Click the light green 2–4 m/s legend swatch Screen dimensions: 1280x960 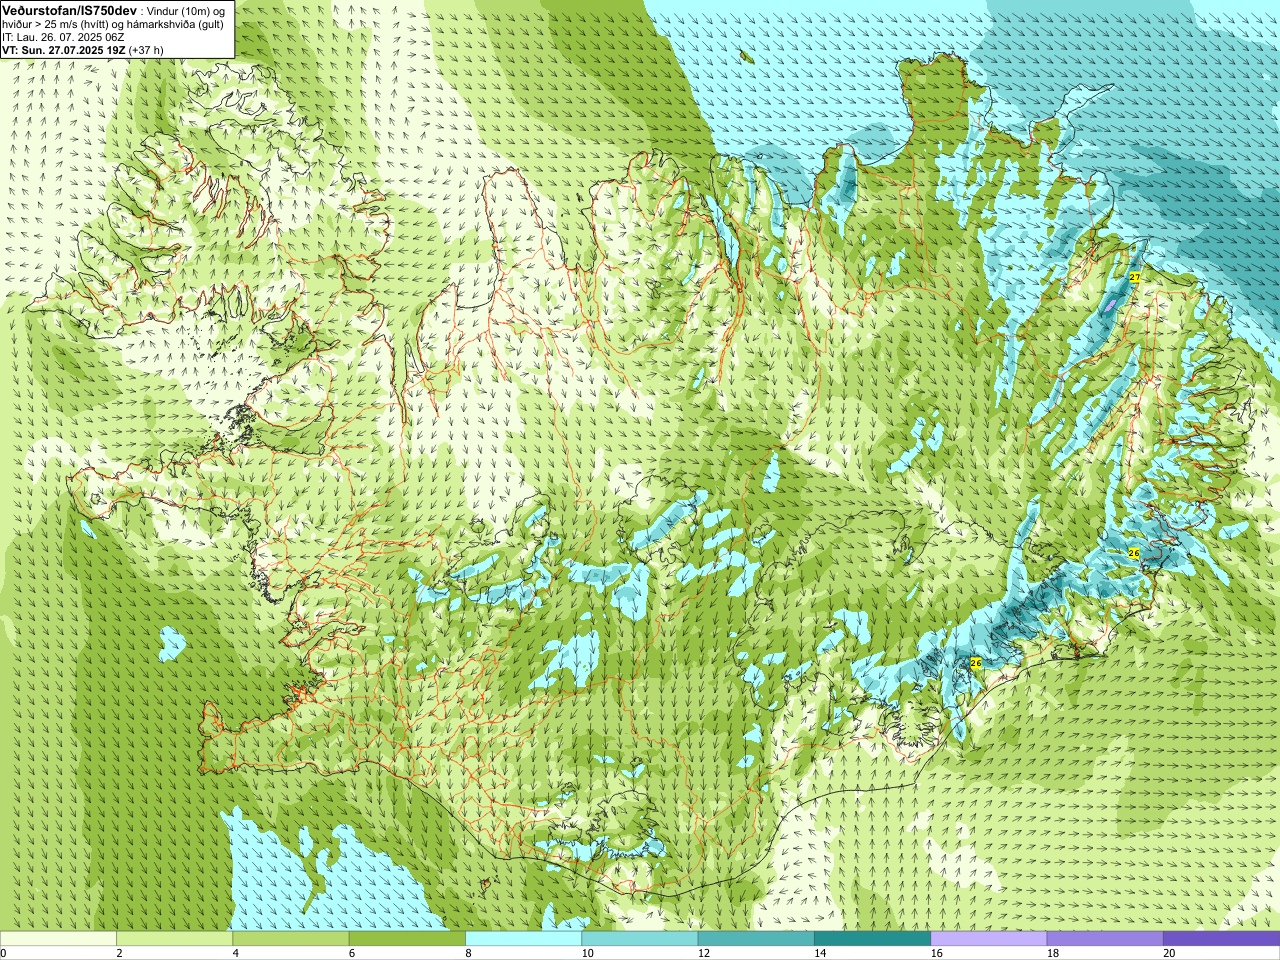[x=175, y=939]
